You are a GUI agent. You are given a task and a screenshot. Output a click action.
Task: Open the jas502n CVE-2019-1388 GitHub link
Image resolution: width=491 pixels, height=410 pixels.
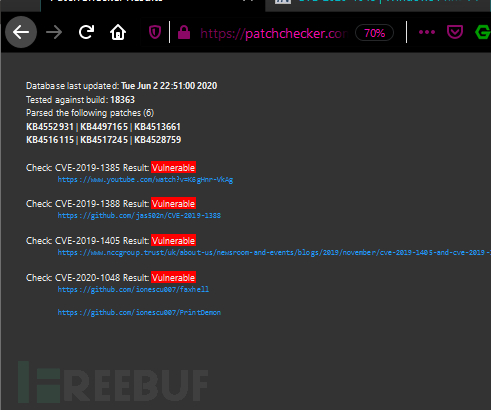(x=139, y=216)
